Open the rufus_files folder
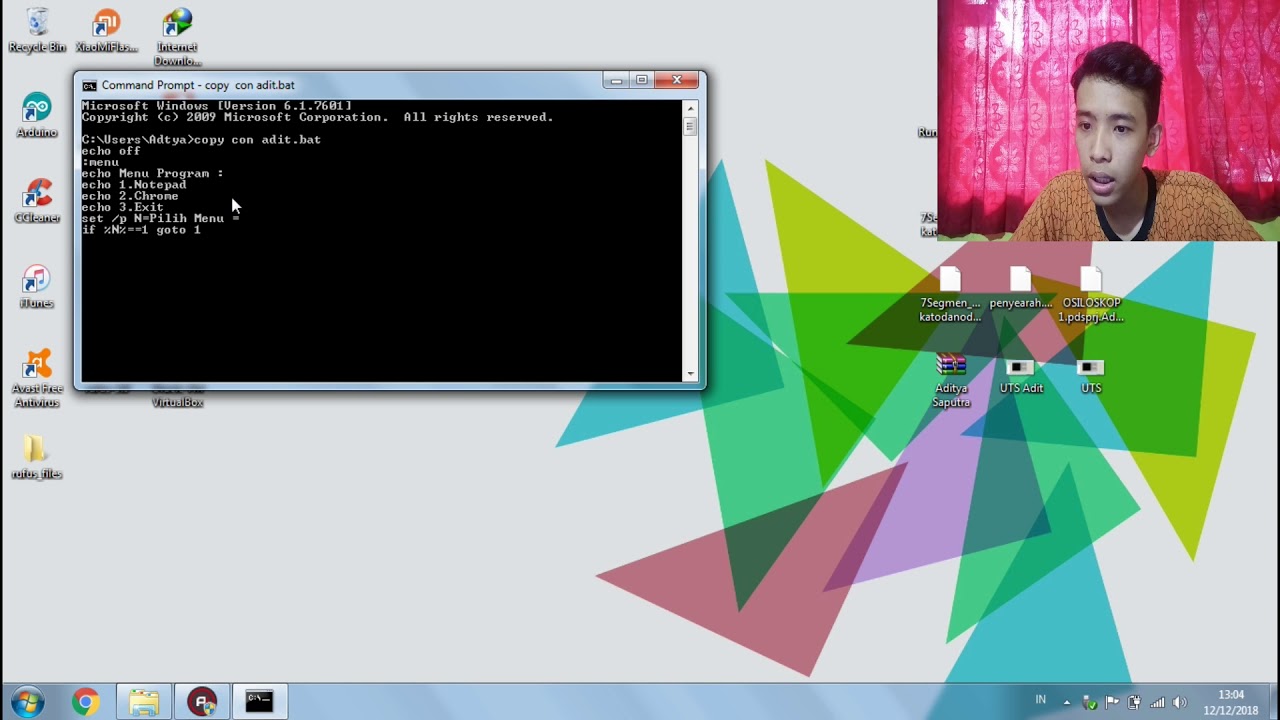 (37, 457)
